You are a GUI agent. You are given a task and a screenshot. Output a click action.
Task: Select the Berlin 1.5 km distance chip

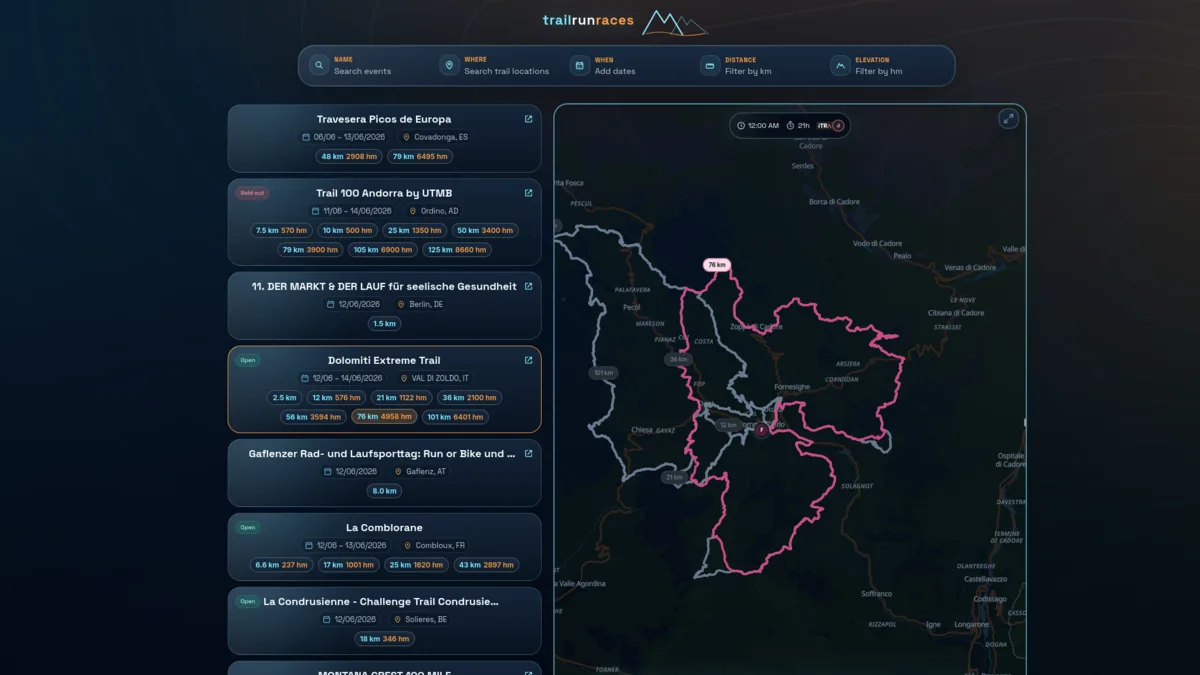pyautogui.click(x=384, y=323)
